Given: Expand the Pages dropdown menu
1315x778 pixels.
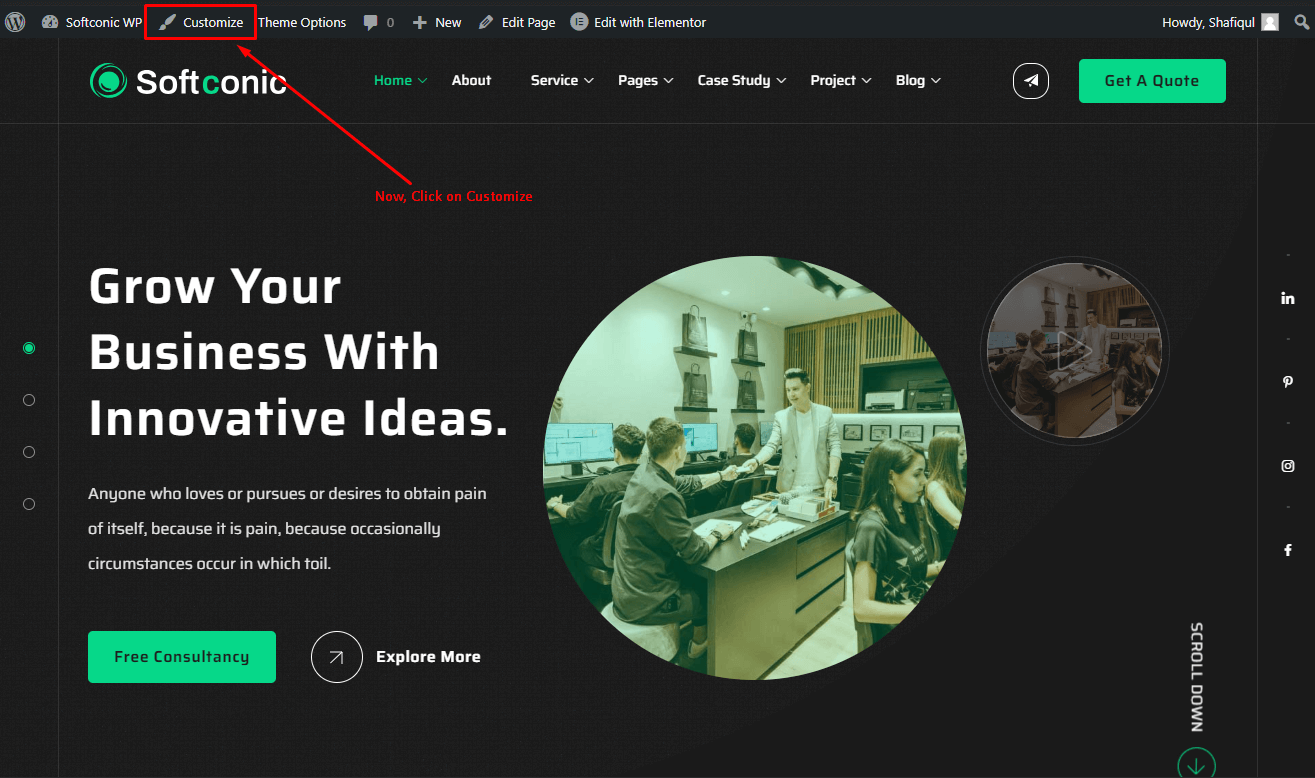Looking at the screenshot, I should pos(645,80).
